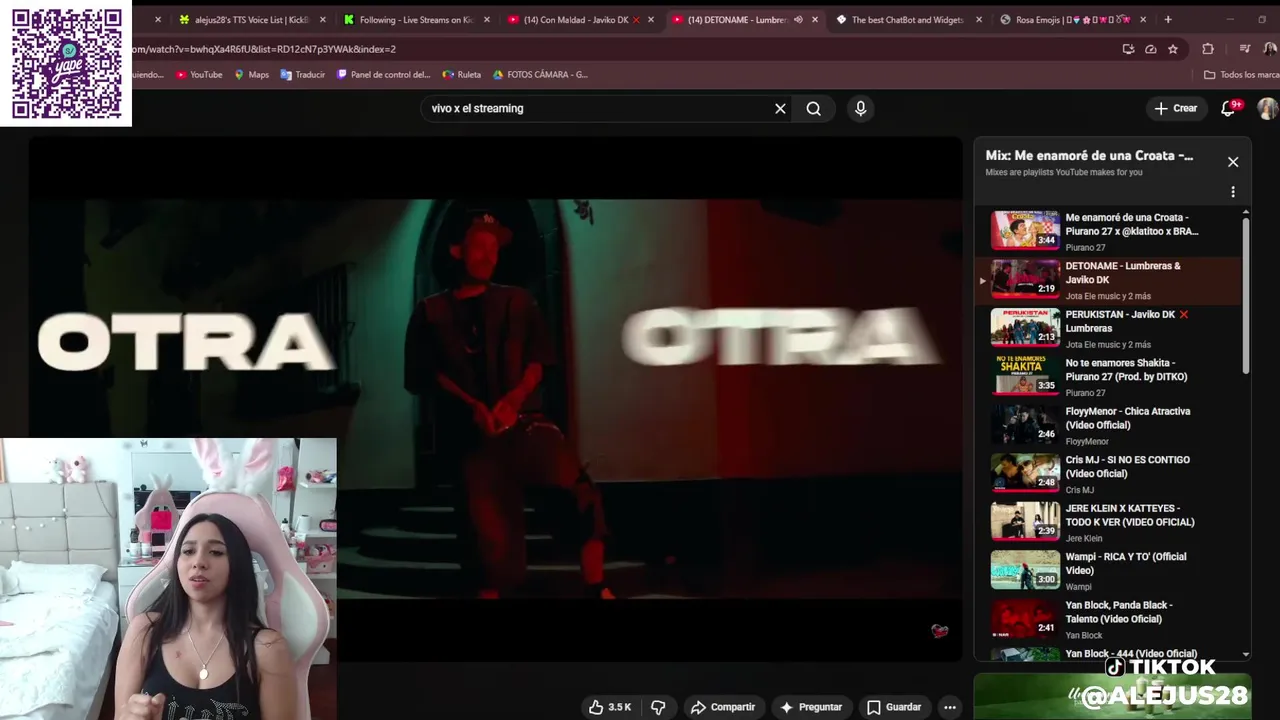This screenshot has height=720, width=1280.
Task: Open a new browser tab
Action: (x=1167, y=19)
